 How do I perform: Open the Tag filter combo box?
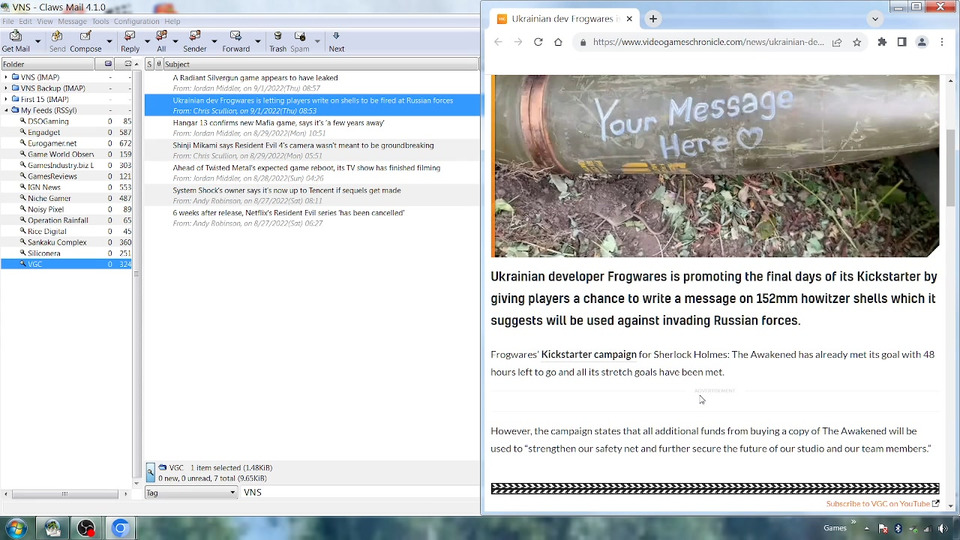(191, 492)
